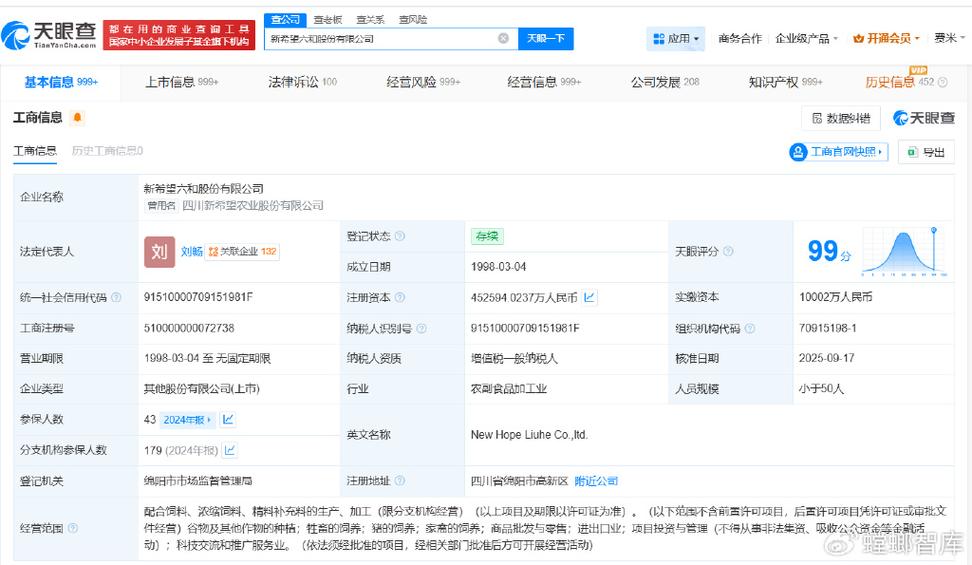Click the 数据纠错 button
Viewport: 972px width, 565px height.
(841, 118)
